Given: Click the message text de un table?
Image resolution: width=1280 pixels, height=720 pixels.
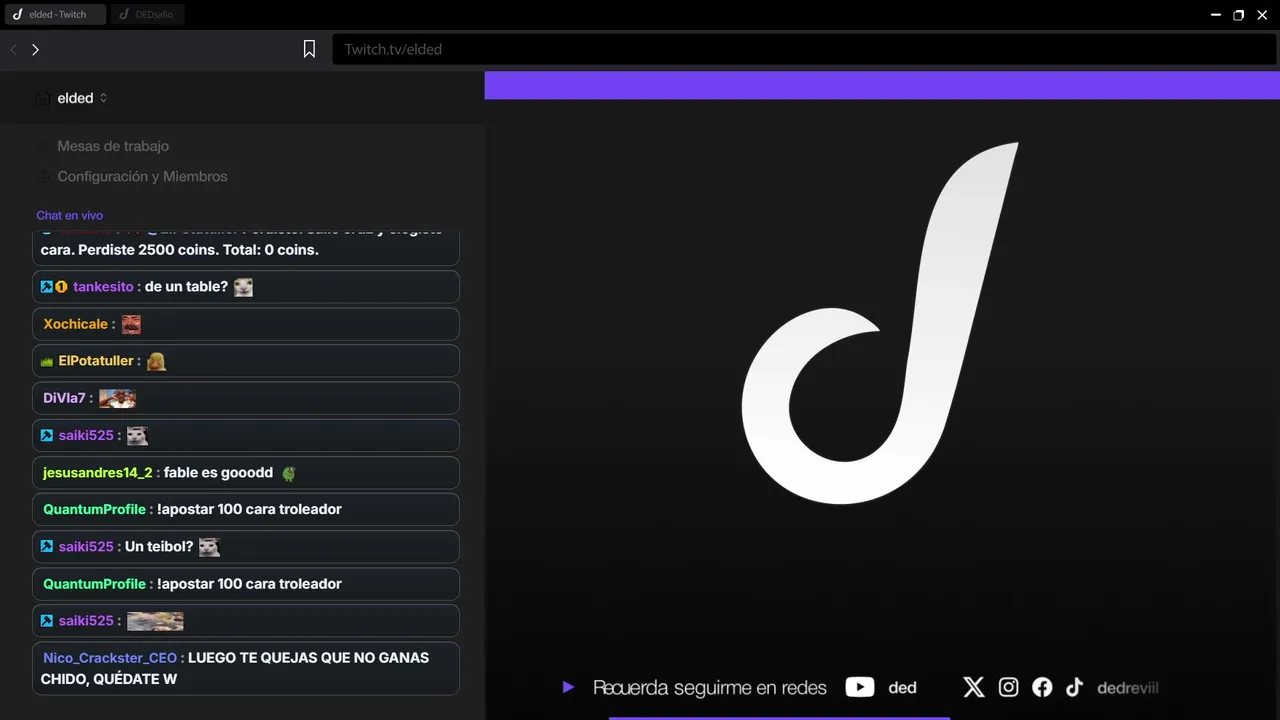Looking at the screenshot, I should pos(186,287).
